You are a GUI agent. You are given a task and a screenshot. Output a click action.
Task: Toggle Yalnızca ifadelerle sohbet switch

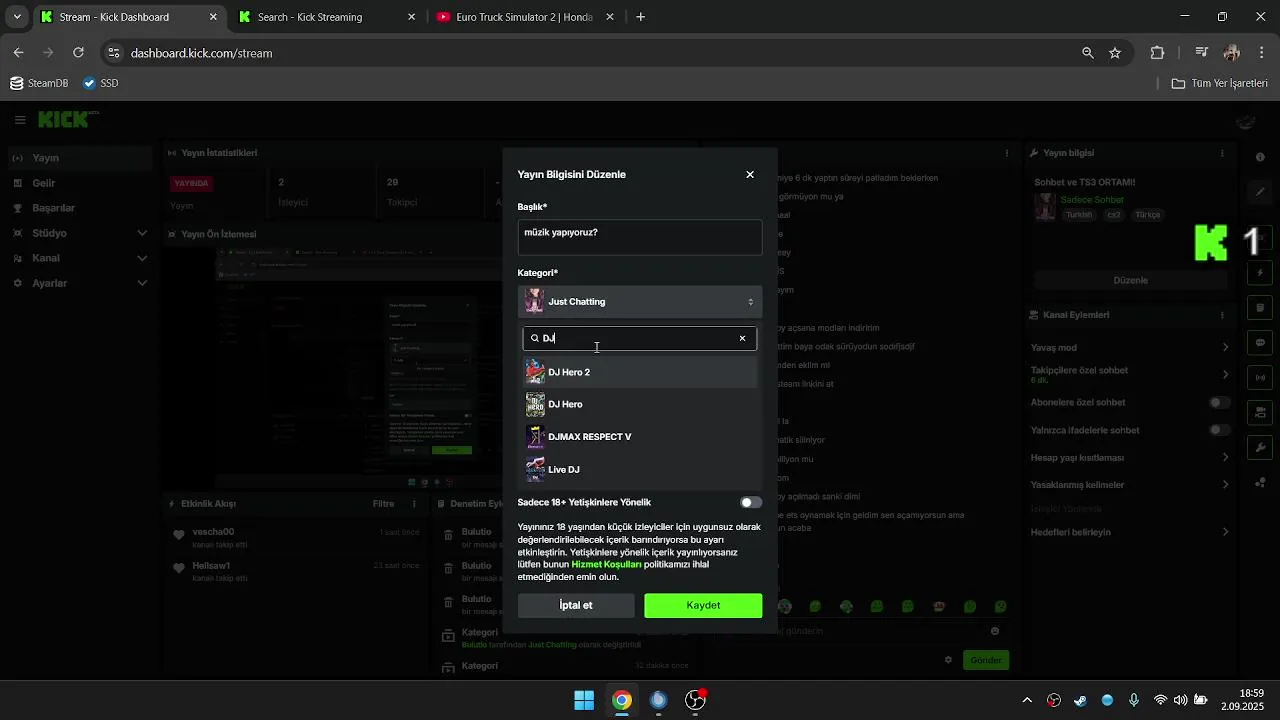pos(1220,430)
